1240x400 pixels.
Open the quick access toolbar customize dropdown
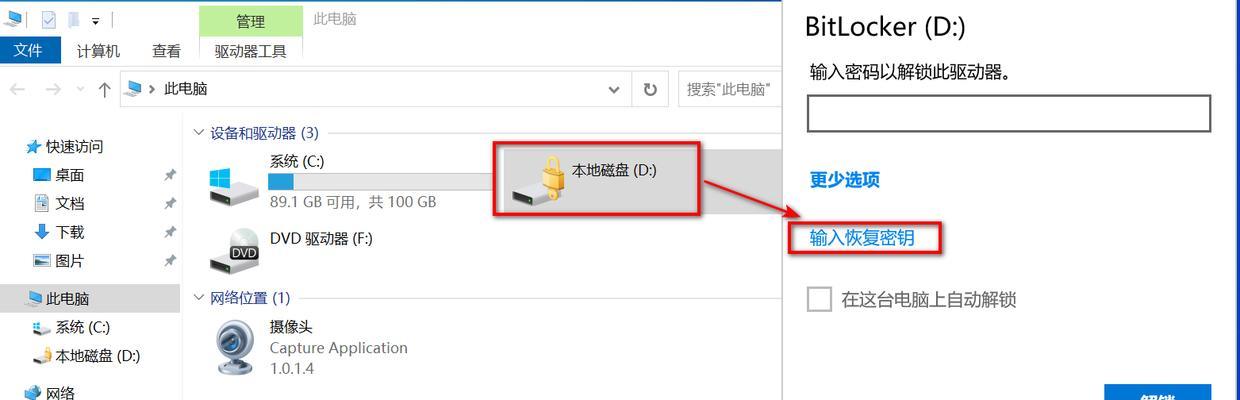click(x=96, y=20)
